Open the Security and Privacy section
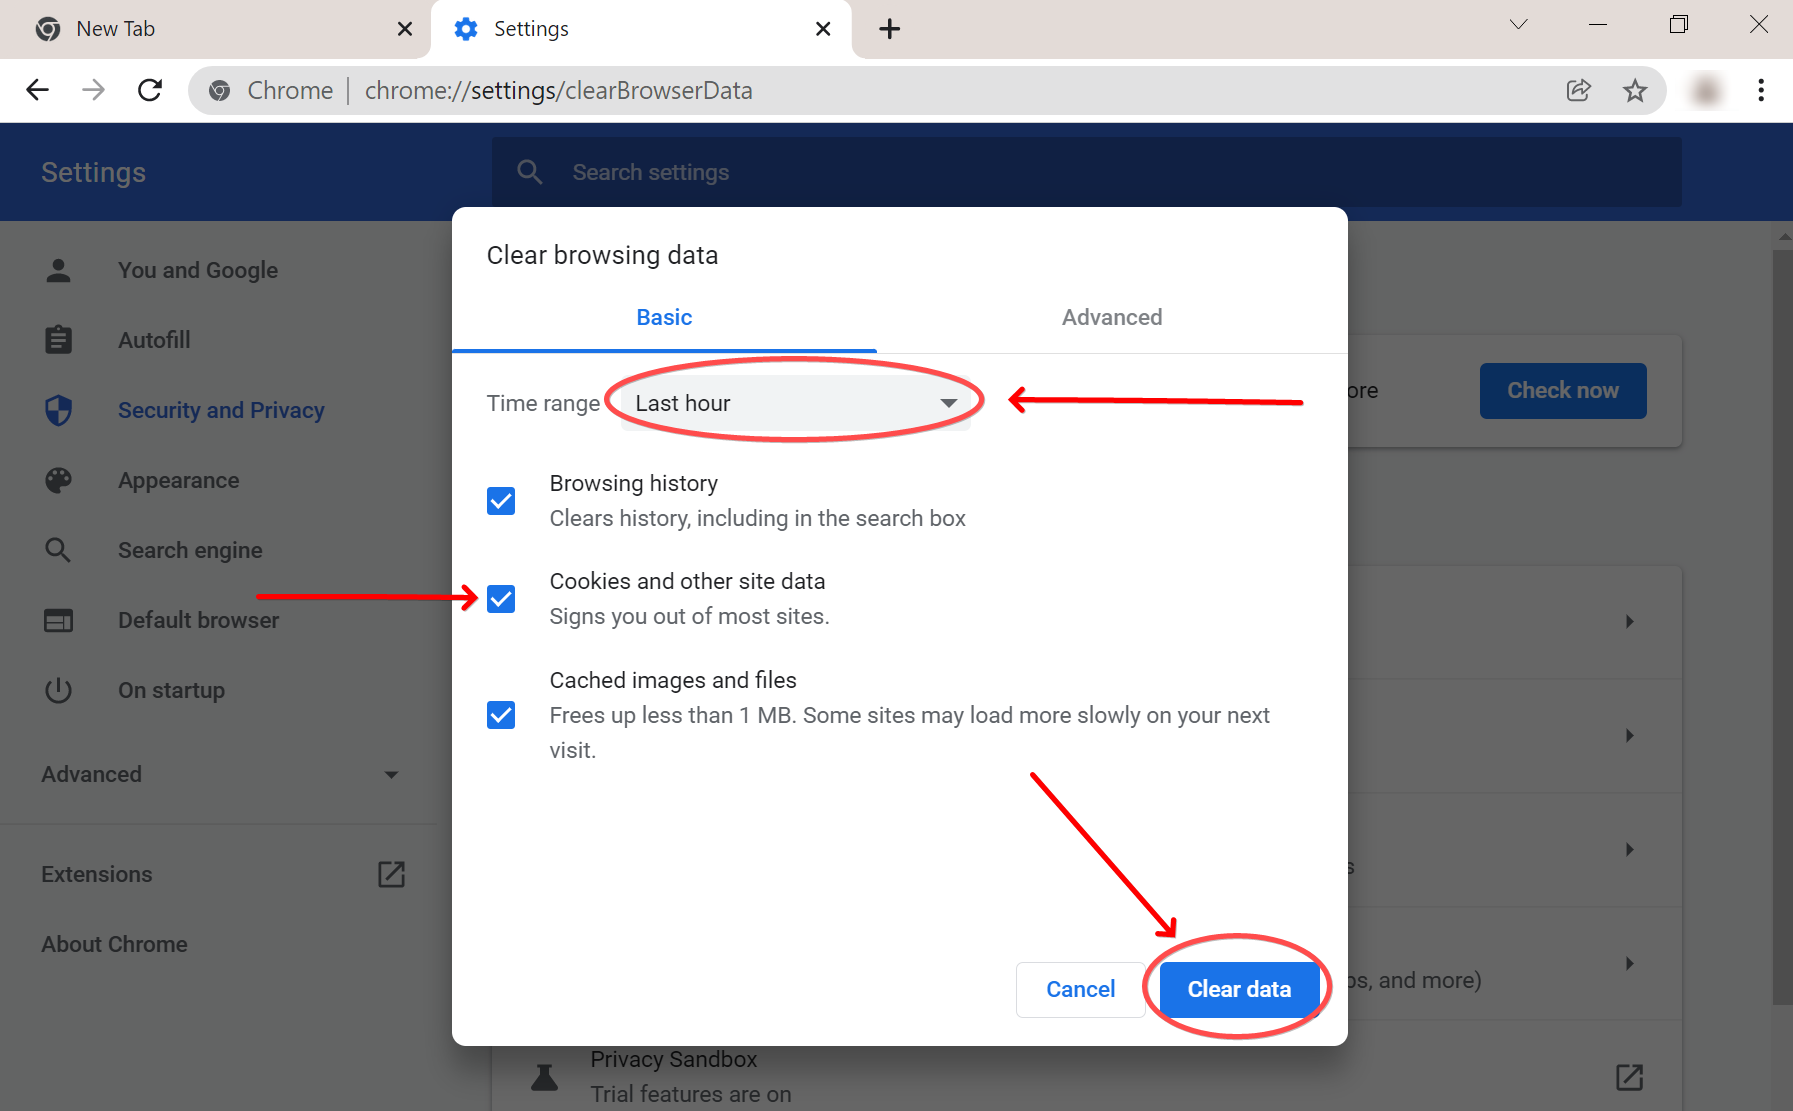Image resolution: width=1793 pixels, height=1111 pixels. click(221, 410)
